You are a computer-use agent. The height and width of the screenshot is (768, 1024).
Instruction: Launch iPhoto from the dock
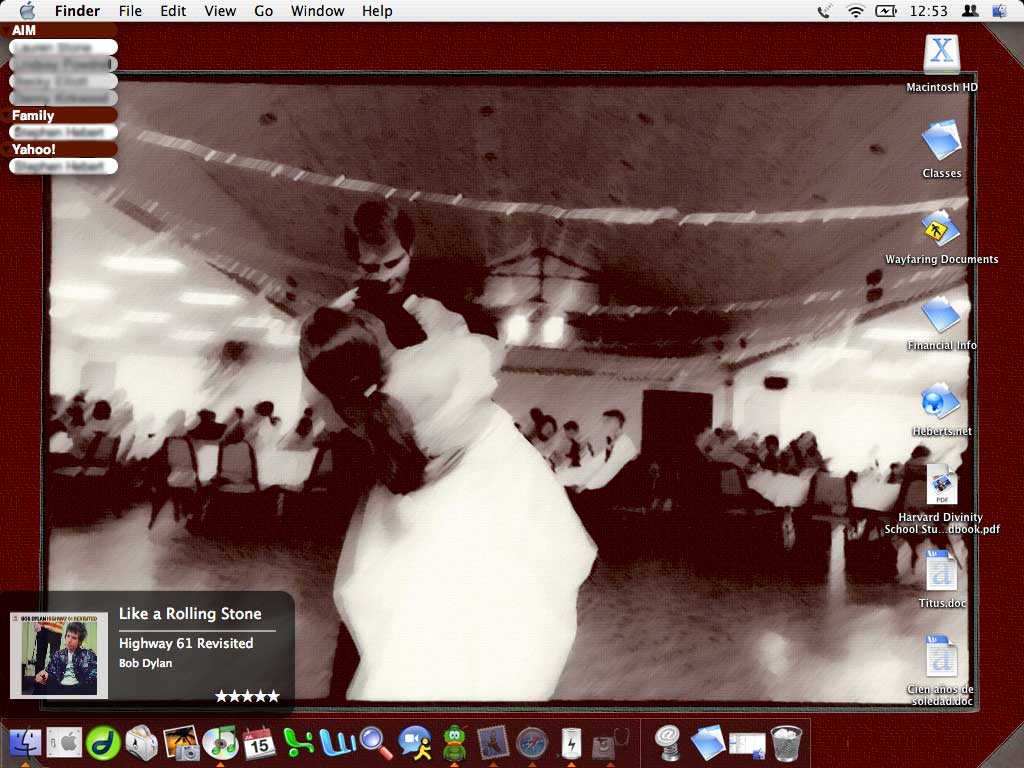click(181, 742)
